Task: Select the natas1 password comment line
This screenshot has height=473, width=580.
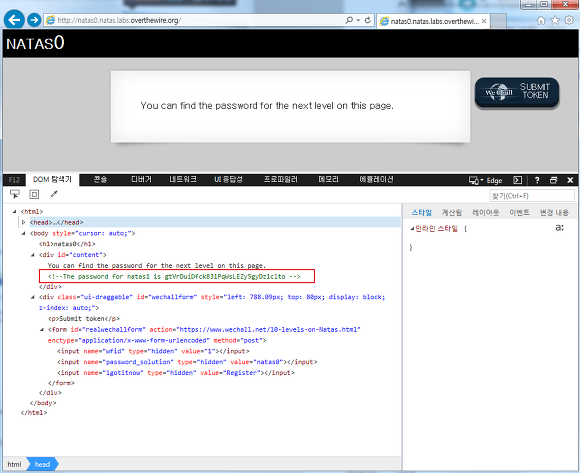Action: tap(174, 276)
